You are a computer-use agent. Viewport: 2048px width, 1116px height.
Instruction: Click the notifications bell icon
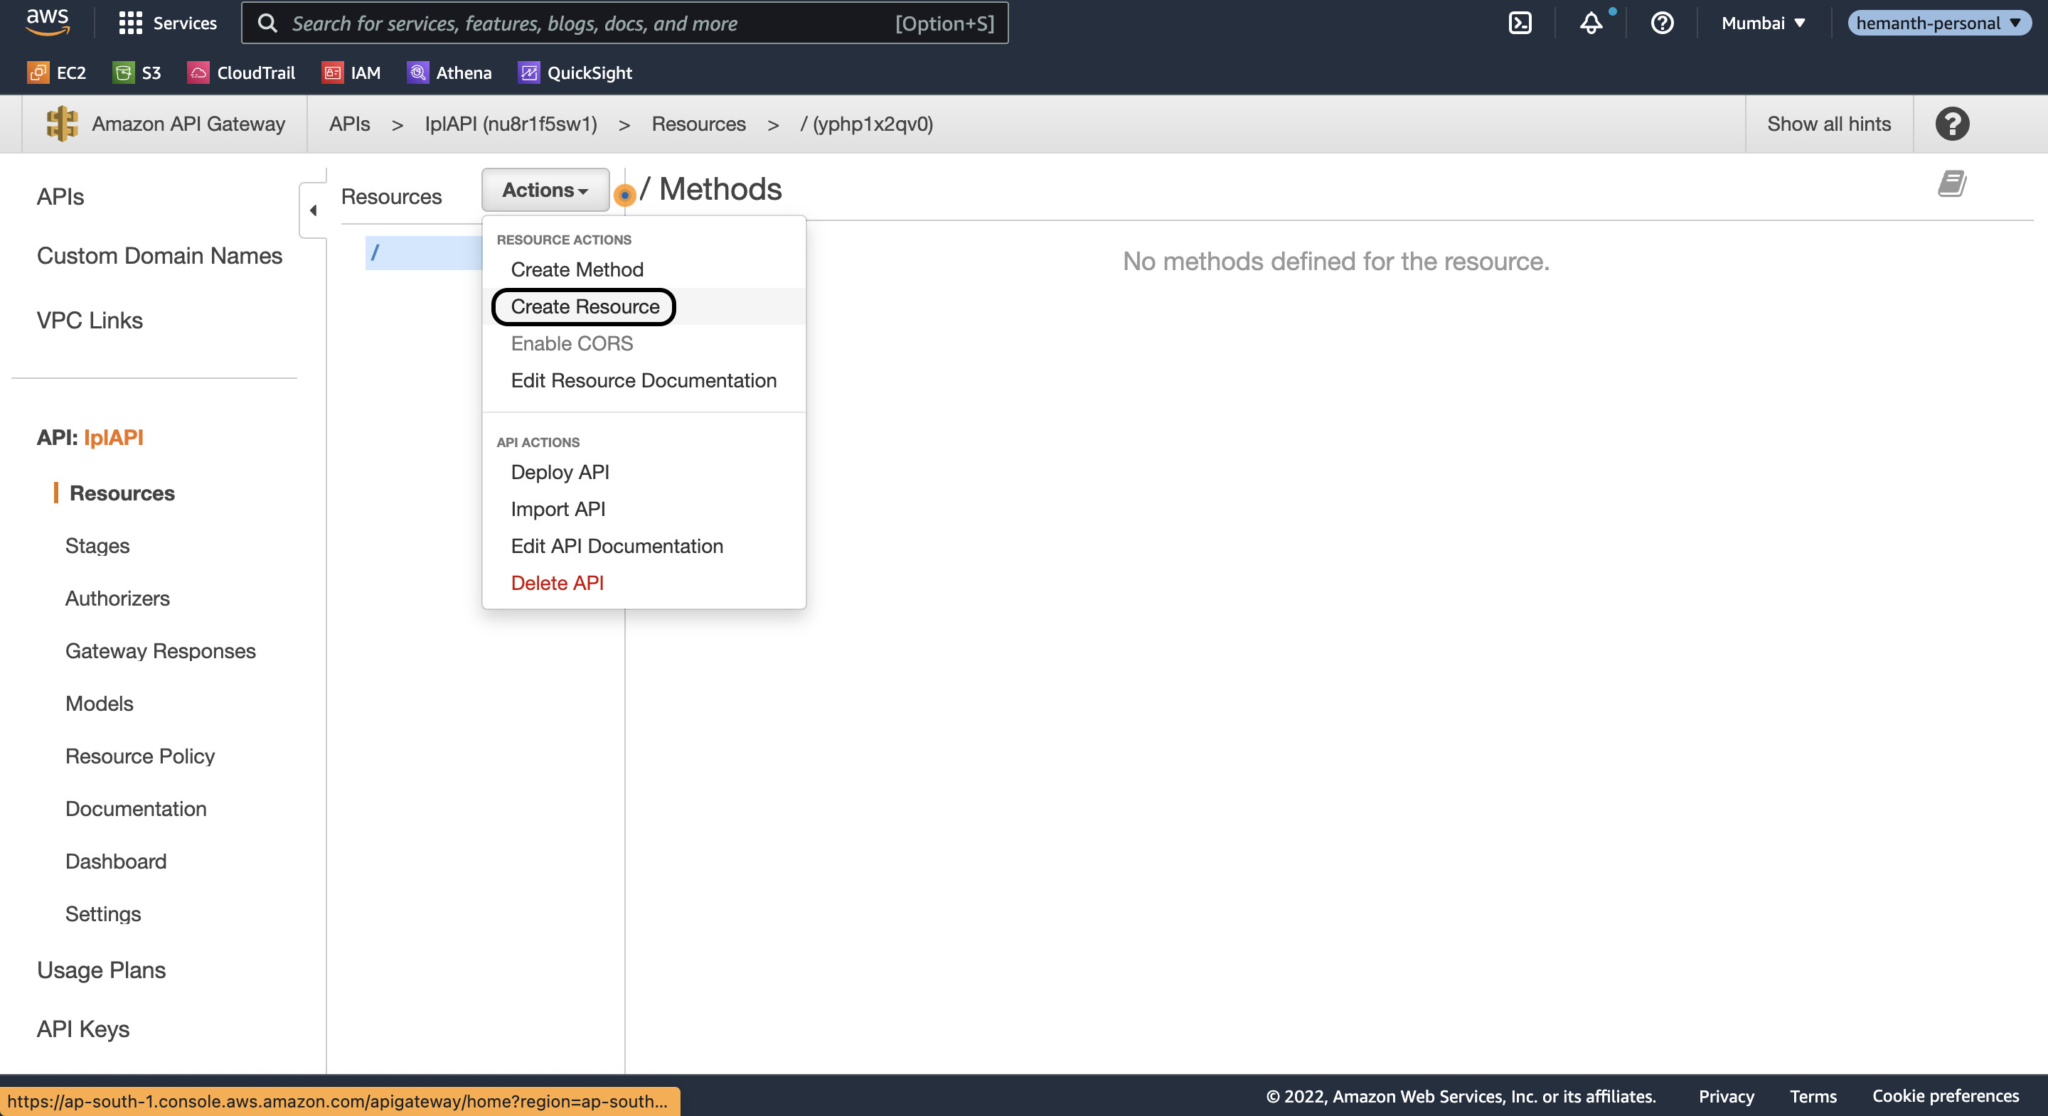[x=1591, y=23]
